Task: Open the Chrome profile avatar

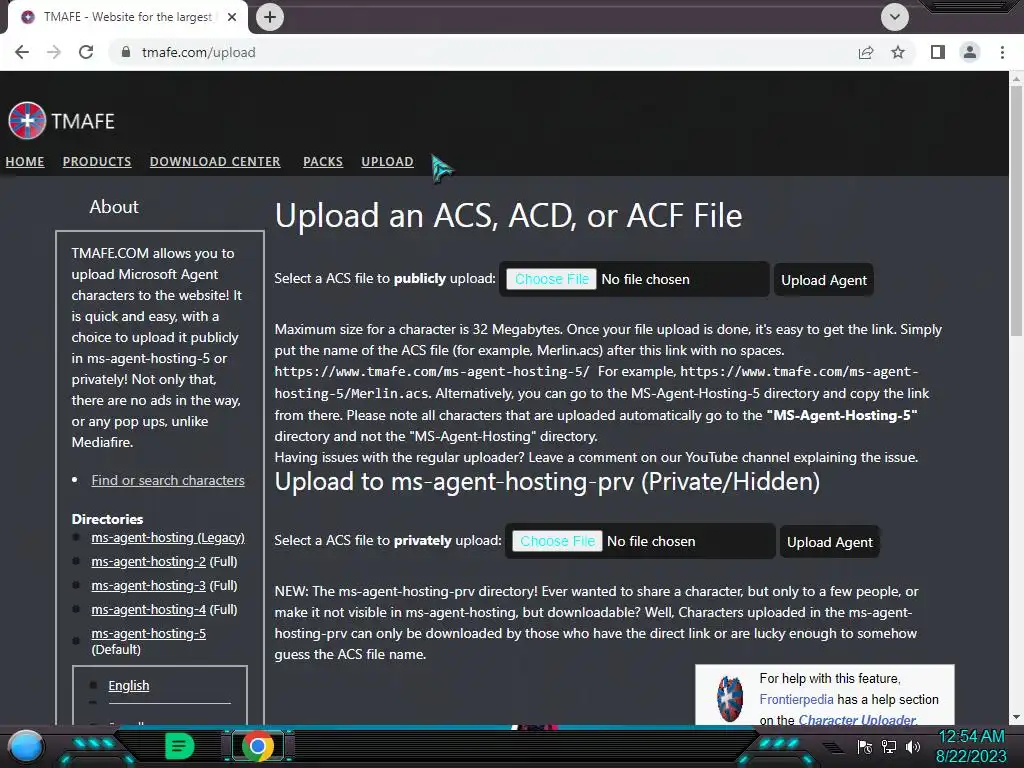Action: pos(970,52)
